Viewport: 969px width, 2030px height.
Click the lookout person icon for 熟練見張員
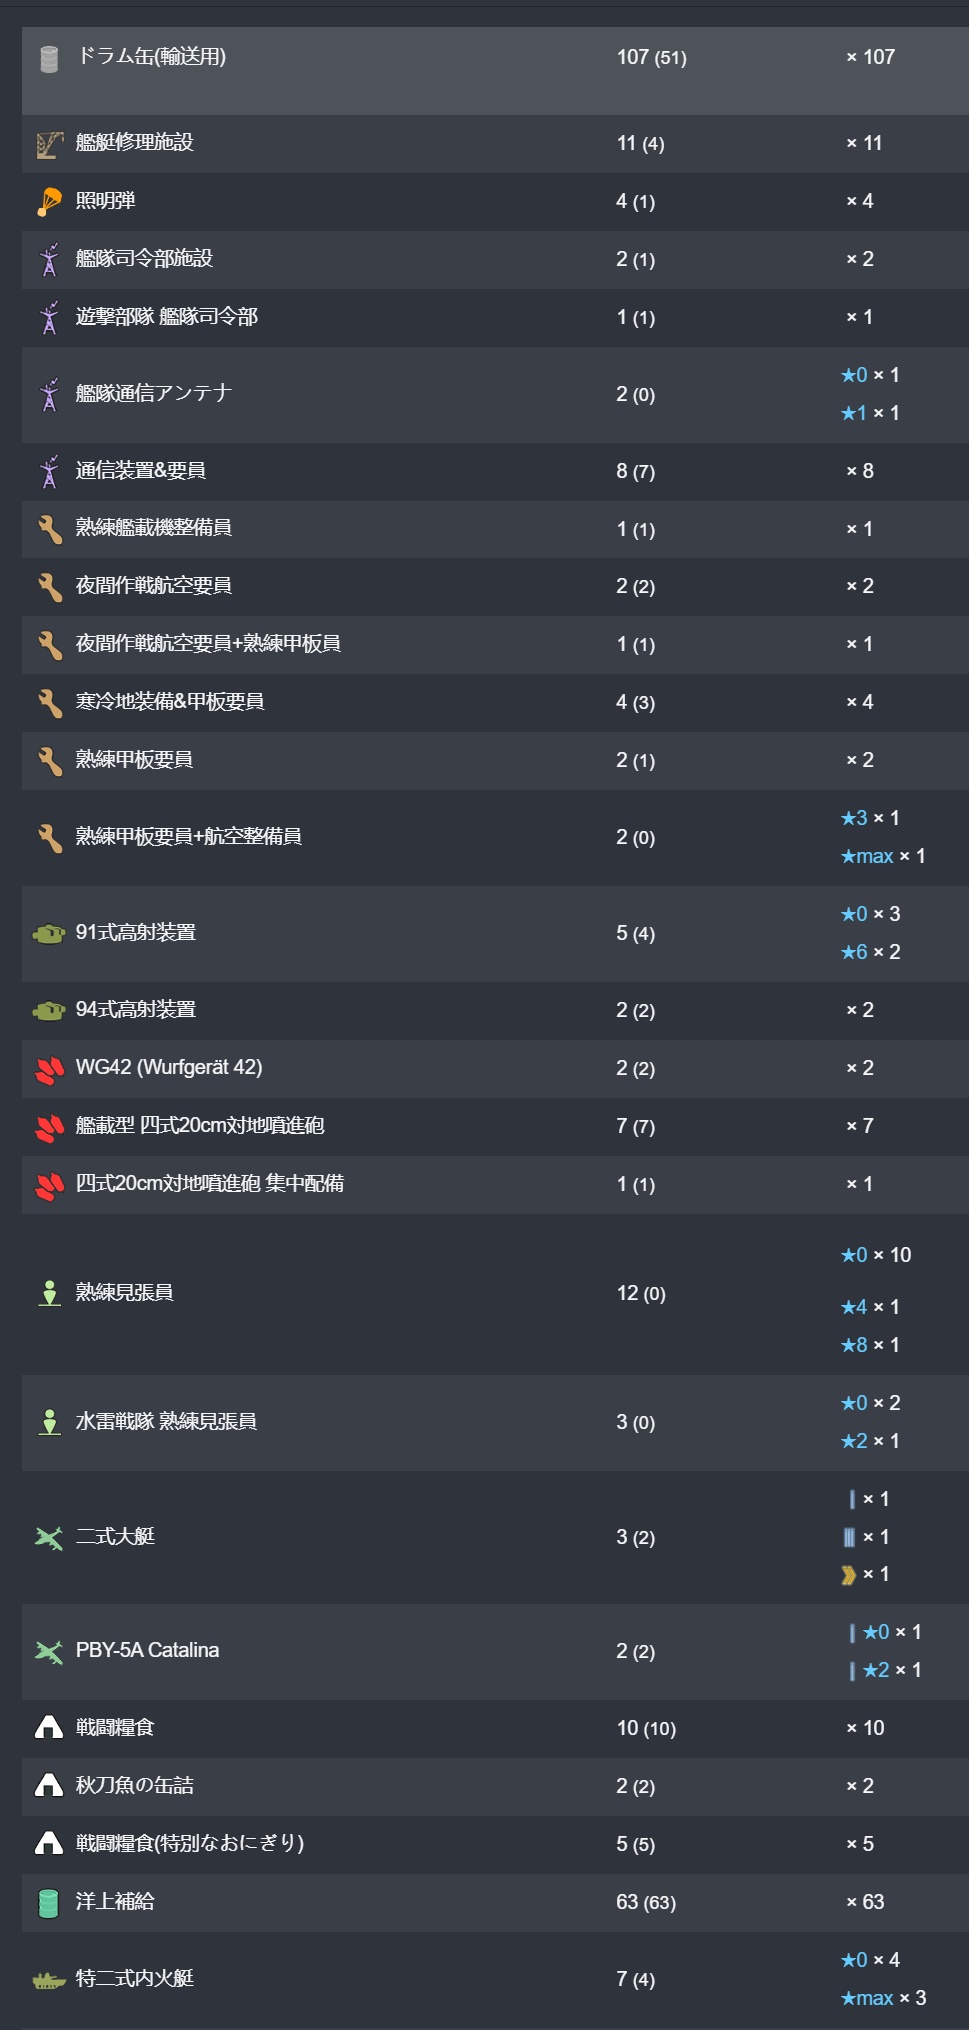coord(49,1293)
